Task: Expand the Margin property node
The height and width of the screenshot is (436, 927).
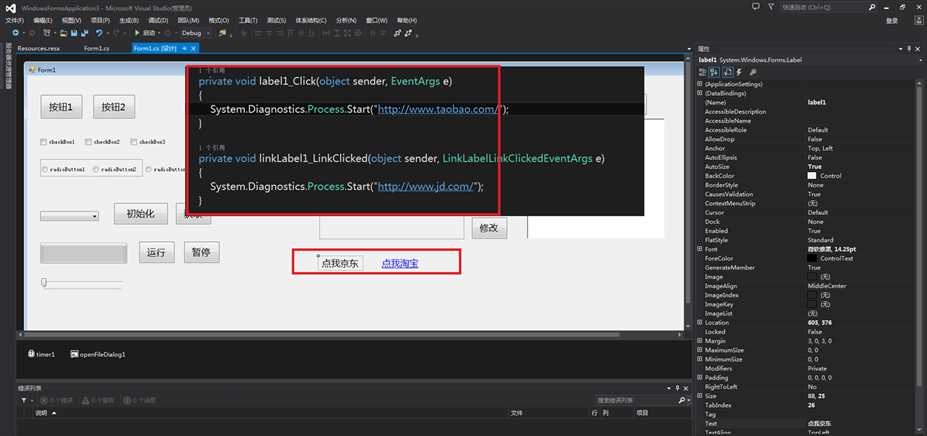Action: click(700, 341)
